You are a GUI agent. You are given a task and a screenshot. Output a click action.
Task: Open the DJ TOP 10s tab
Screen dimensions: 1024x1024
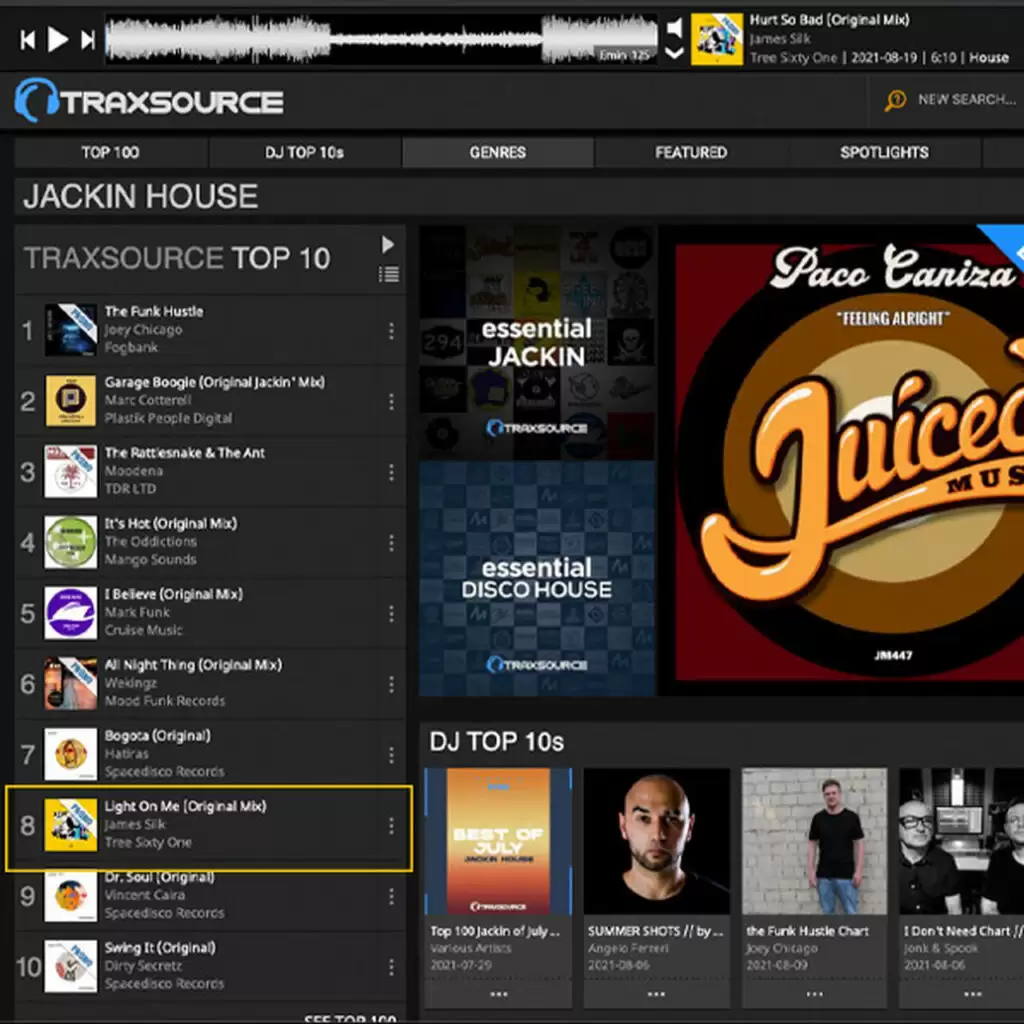tap(304, 153)
